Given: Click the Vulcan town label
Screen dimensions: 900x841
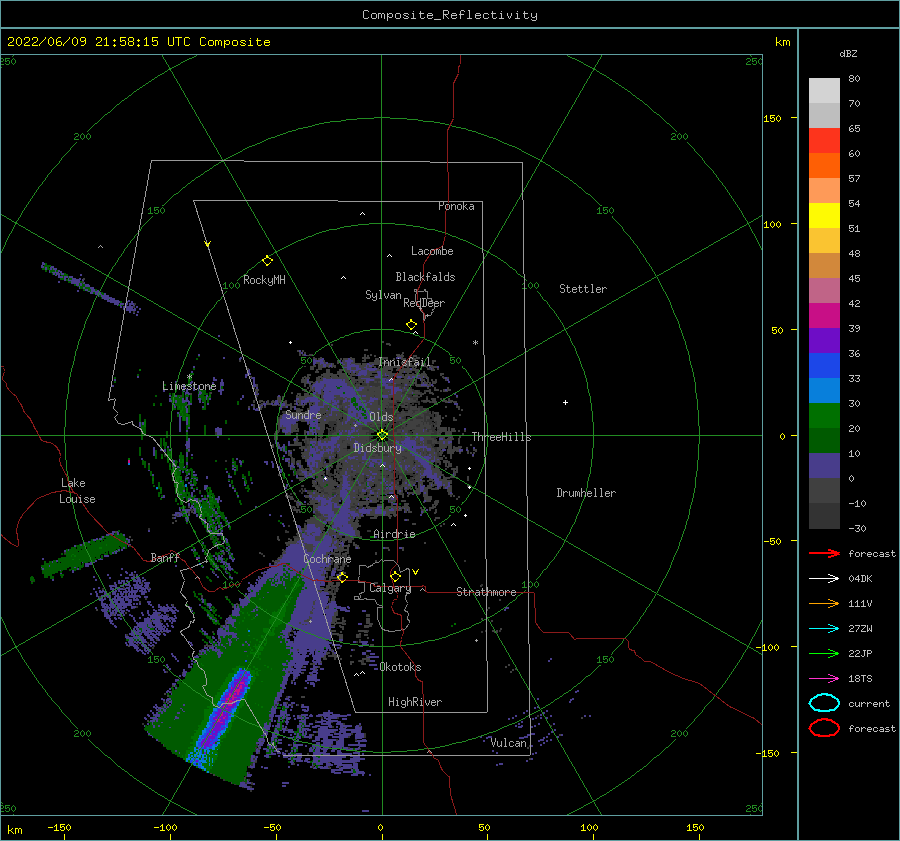Looking at the screenshot, I should tap(509, 743).
